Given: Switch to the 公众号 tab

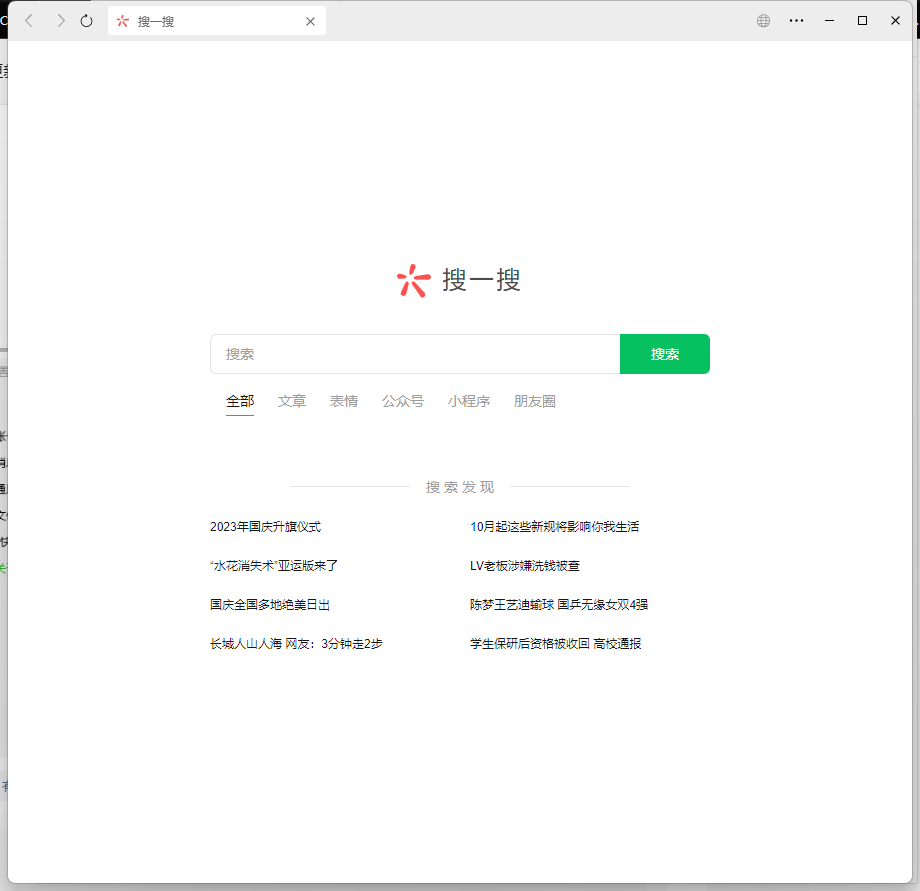Looking at the screenshot, I should (x=402, y=401).
